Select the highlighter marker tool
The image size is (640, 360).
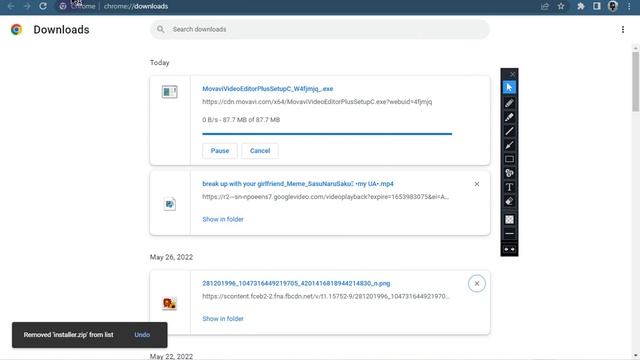(509, 117)
